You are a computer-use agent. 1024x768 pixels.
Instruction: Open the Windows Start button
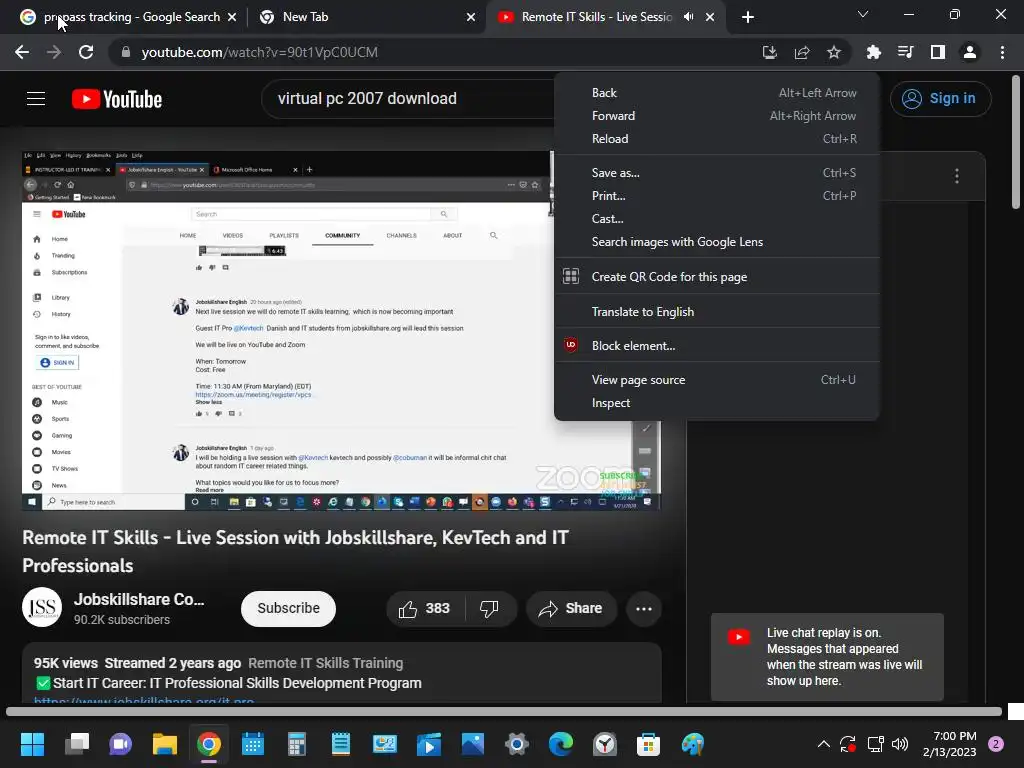click(x=32, y=744)
